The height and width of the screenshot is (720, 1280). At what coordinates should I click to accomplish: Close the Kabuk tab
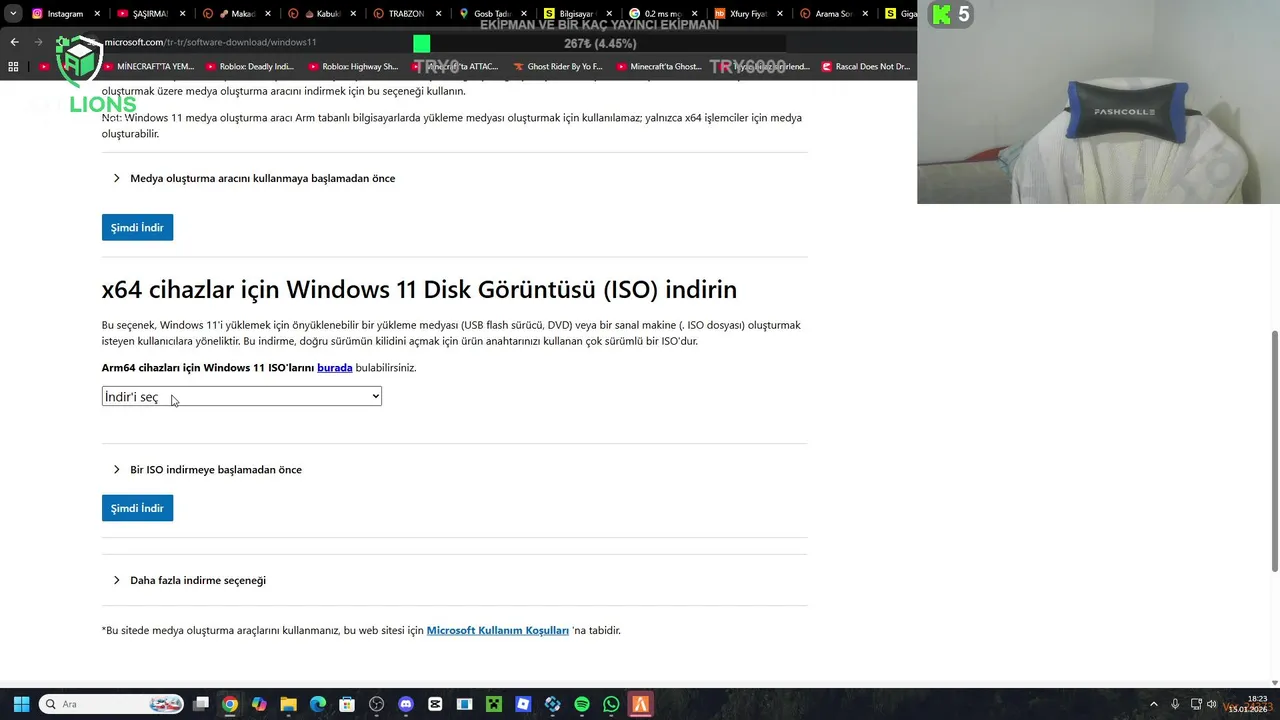click(x=352, y=14)
